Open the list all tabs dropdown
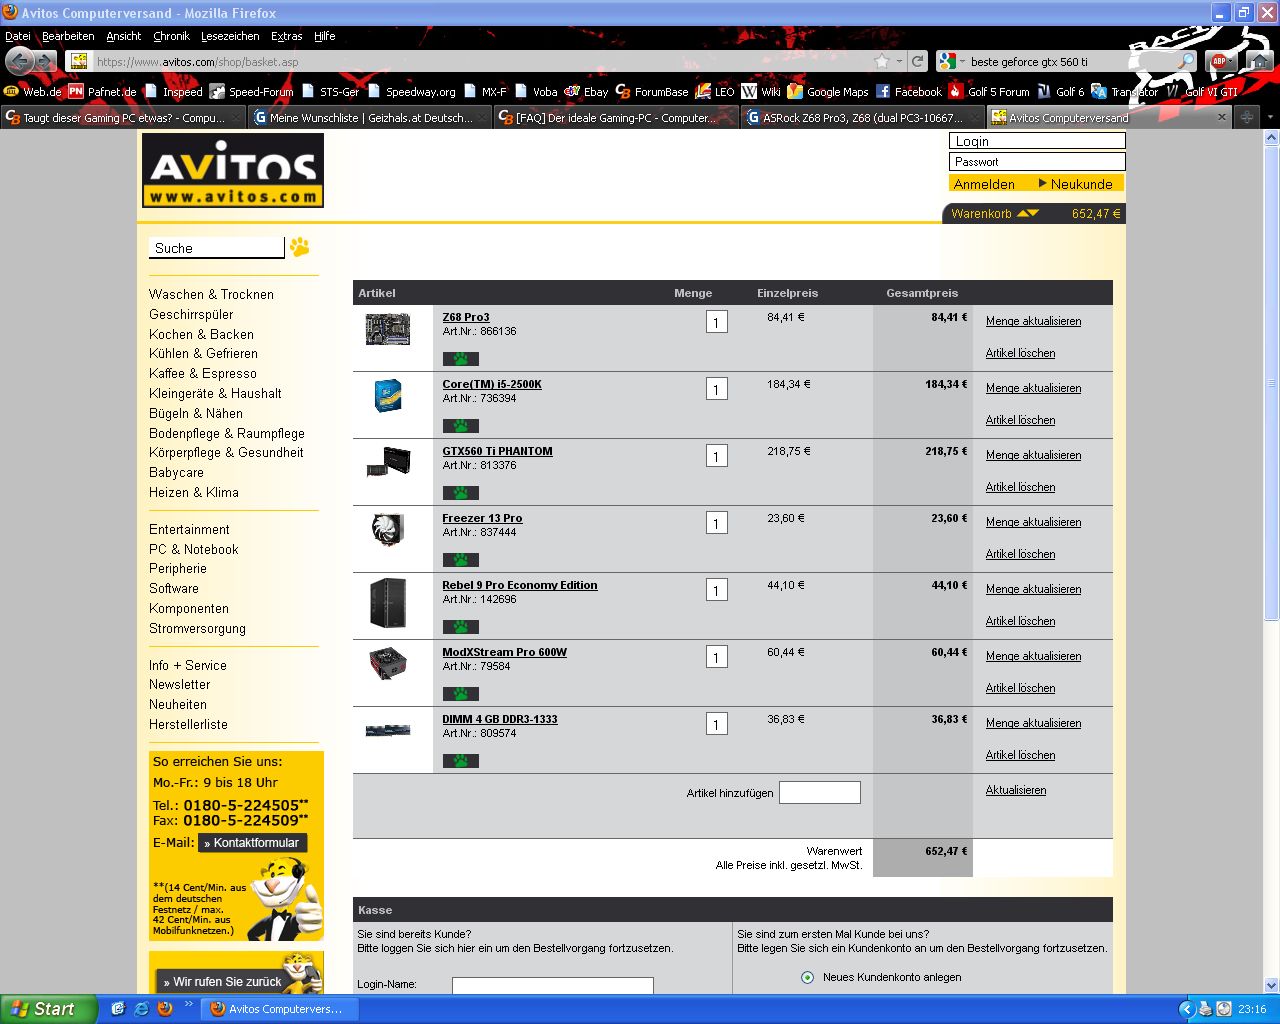This screenshot has height=1024, width=1280. [x=1270, y=117]
